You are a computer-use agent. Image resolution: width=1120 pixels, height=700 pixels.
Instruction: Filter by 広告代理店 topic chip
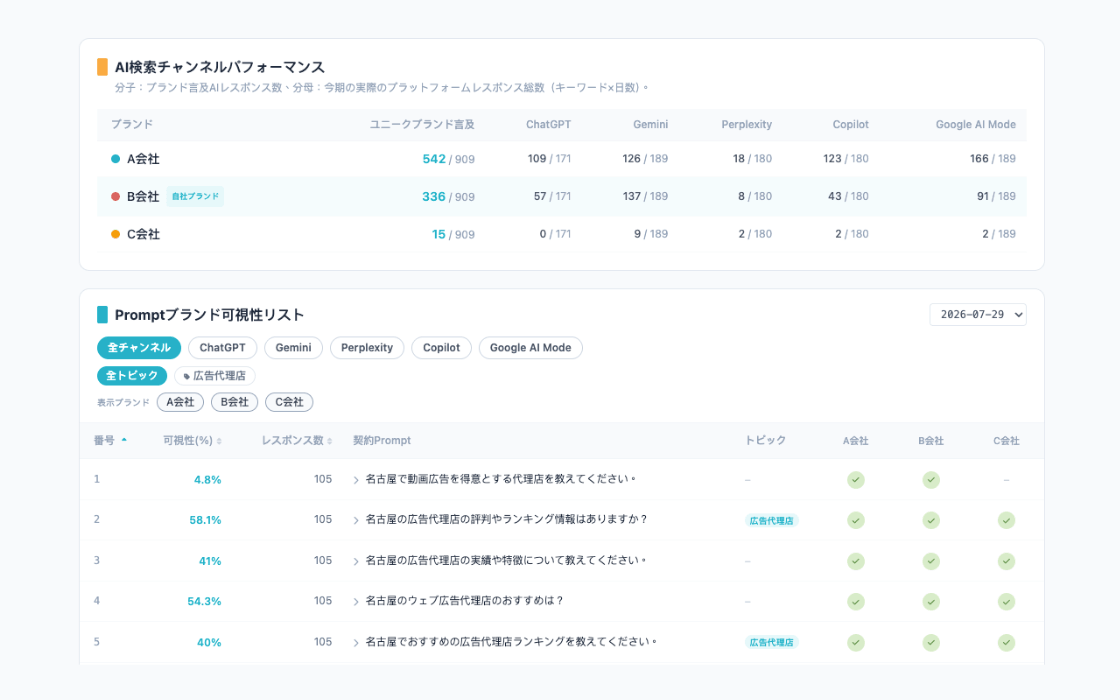pos(215,376)
